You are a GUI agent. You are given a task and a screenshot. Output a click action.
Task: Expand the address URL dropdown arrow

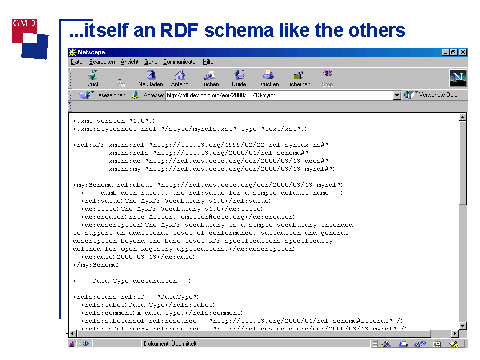click(x=396, y=95)
